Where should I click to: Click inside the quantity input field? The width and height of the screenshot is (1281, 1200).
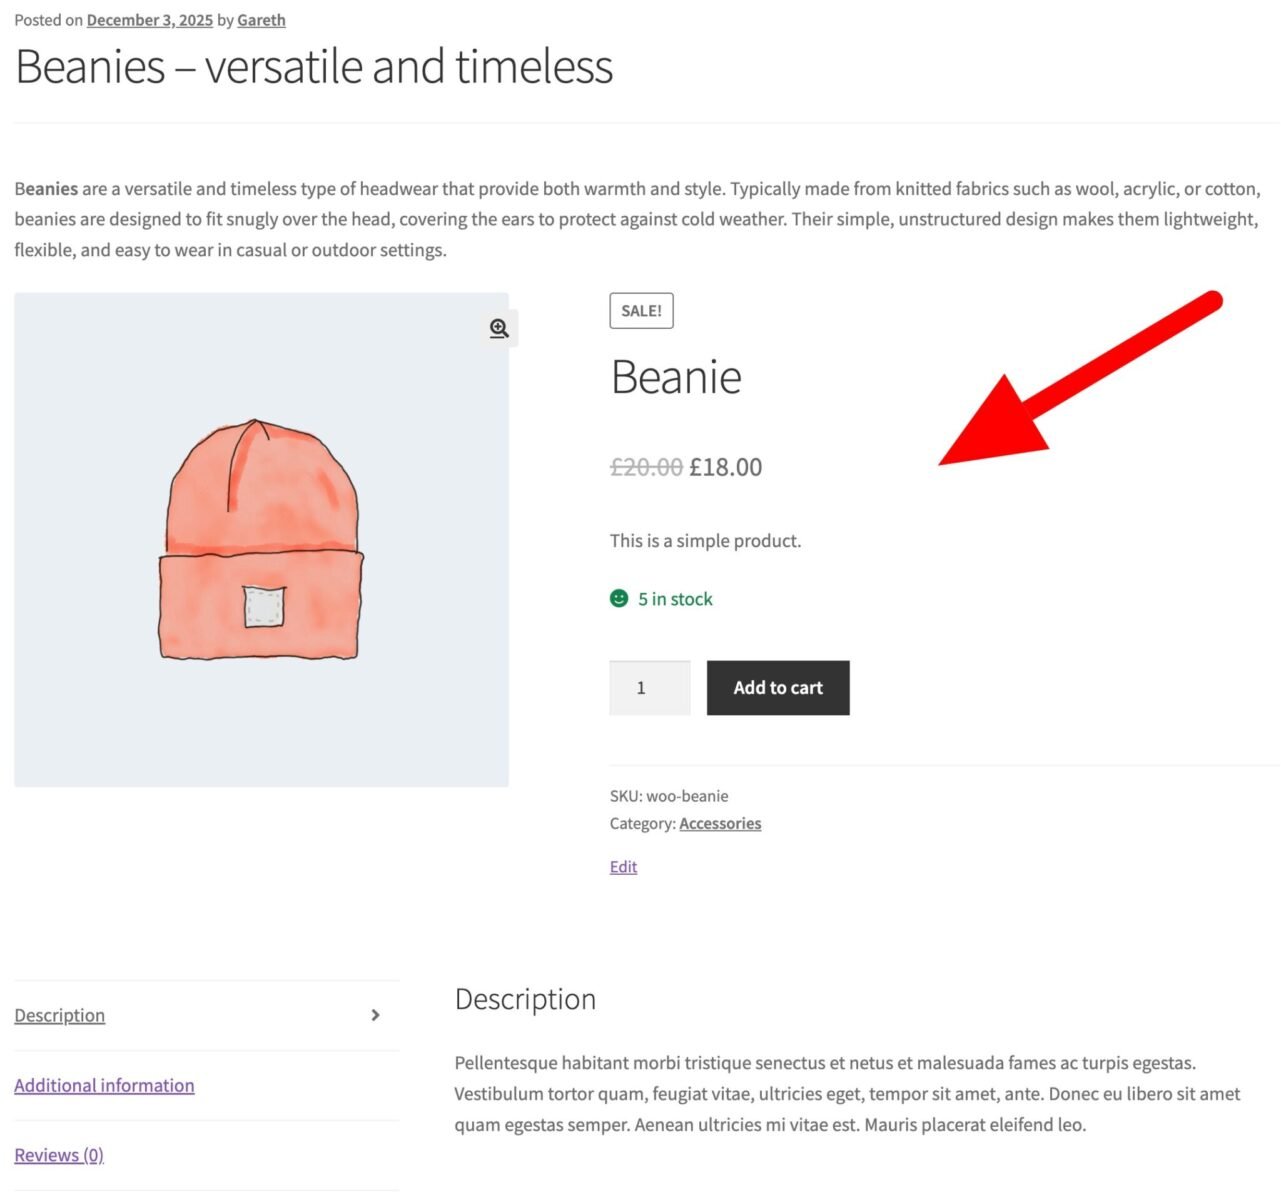[649, 687]
